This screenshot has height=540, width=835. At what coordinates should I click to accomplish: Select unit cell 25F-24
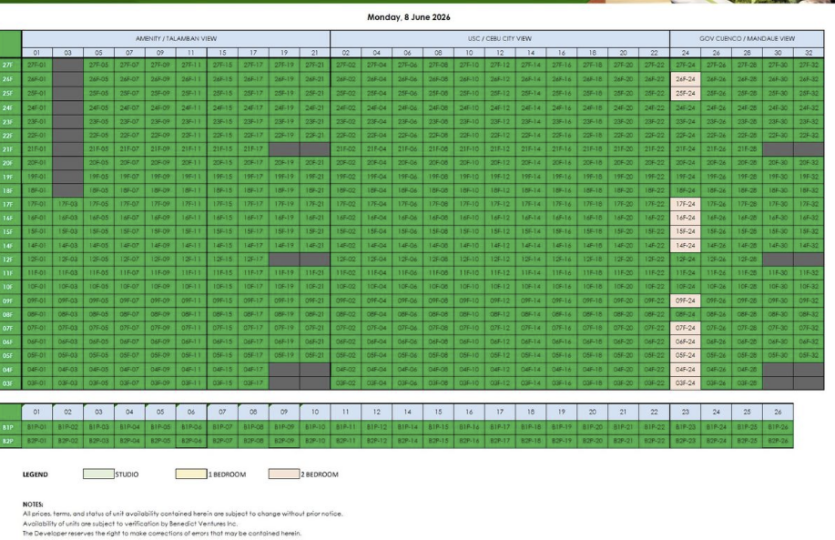pyautogui.click(x=685, y=93)
